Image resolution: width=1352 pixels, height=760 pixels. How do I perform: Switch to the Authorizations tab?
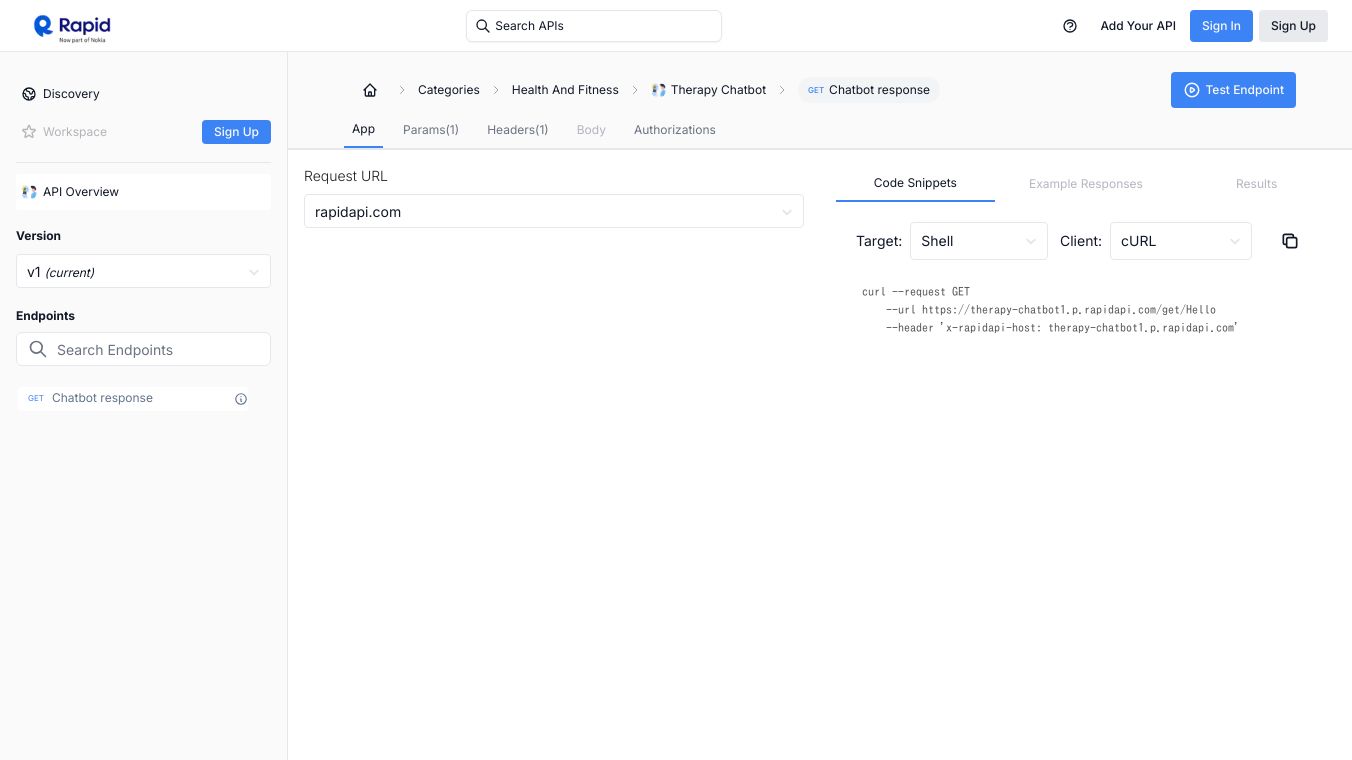coord(675,130)
